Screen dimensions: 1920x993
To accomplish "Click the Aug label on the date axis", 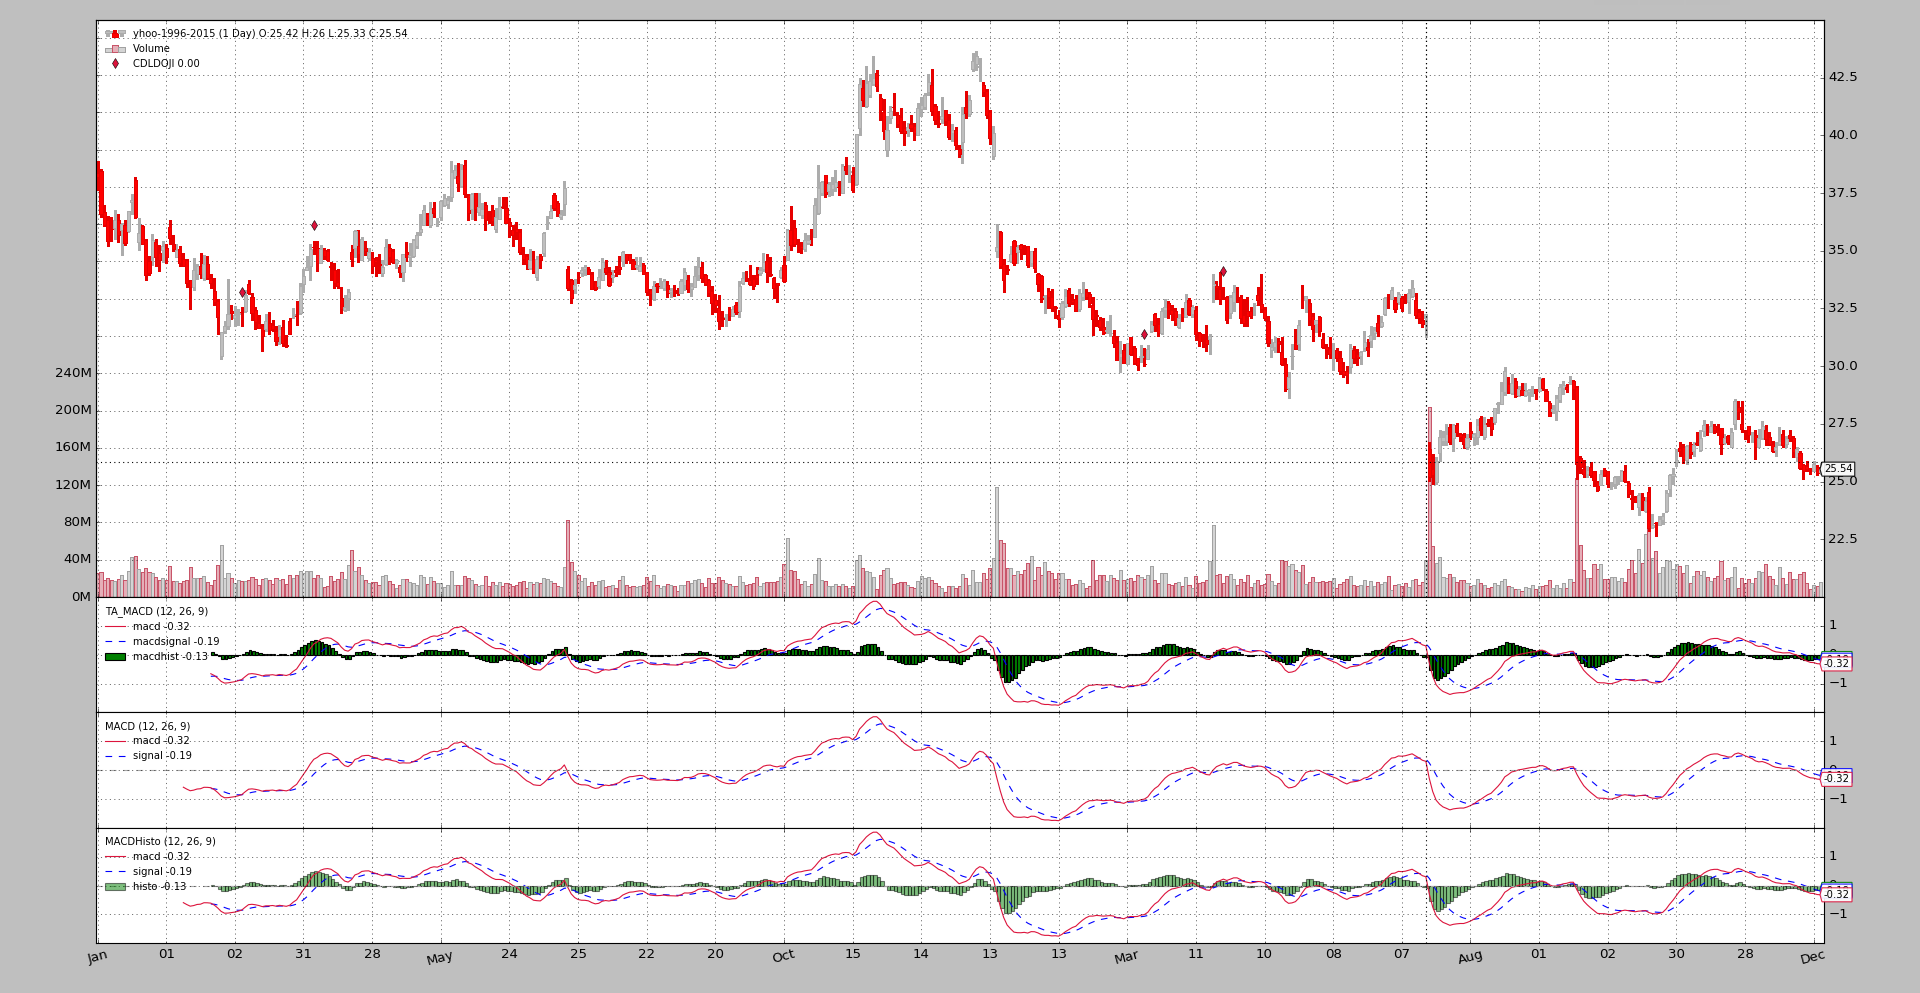I will point(1469,957).
